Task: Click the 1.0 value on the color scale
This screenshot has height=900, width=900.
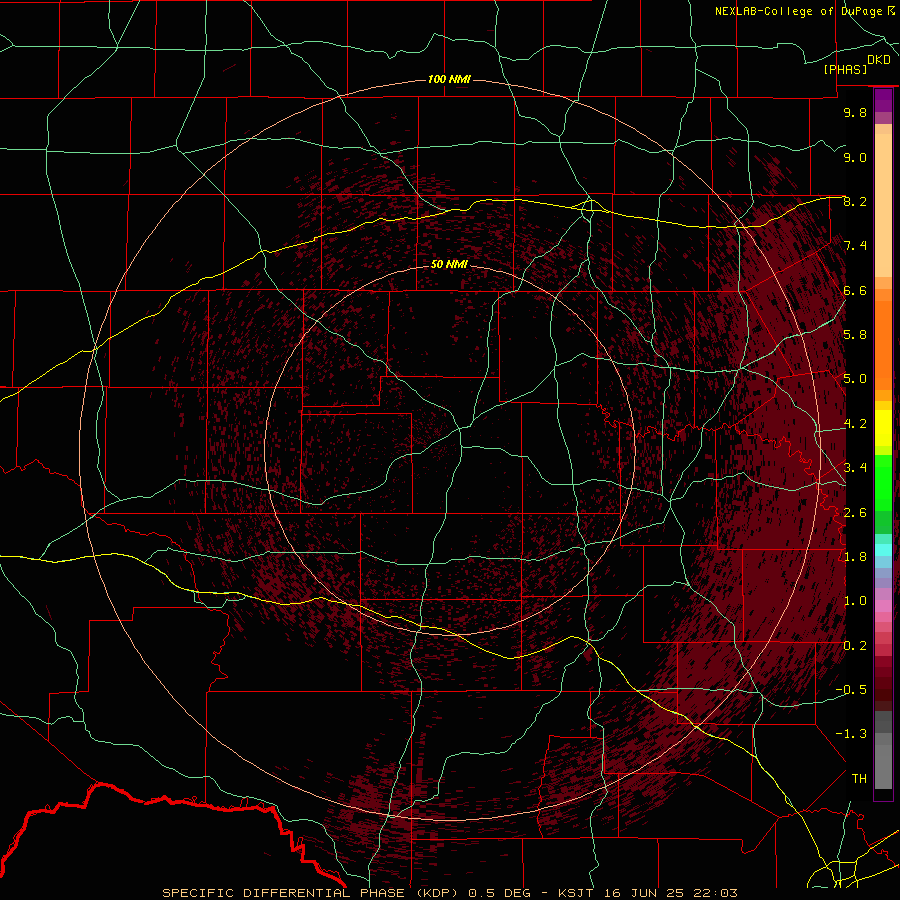Action: [x=855, y=601]
